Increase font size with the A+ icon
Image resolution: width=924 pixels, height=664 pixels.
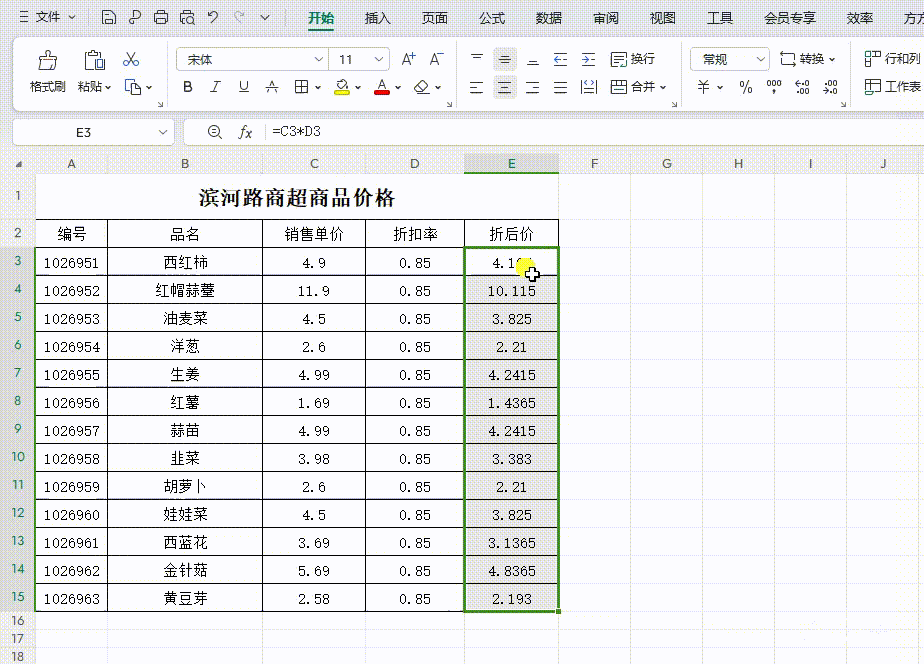point(408,59)
